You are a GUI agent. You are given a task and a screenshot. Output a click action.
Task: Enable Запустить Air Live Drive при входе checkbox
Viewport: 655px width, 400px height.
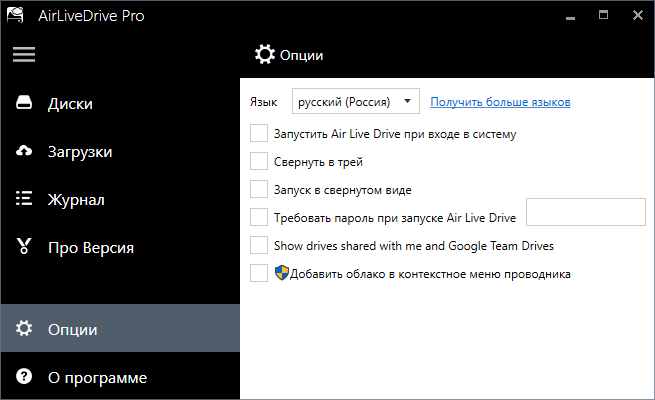coord(259,133)
